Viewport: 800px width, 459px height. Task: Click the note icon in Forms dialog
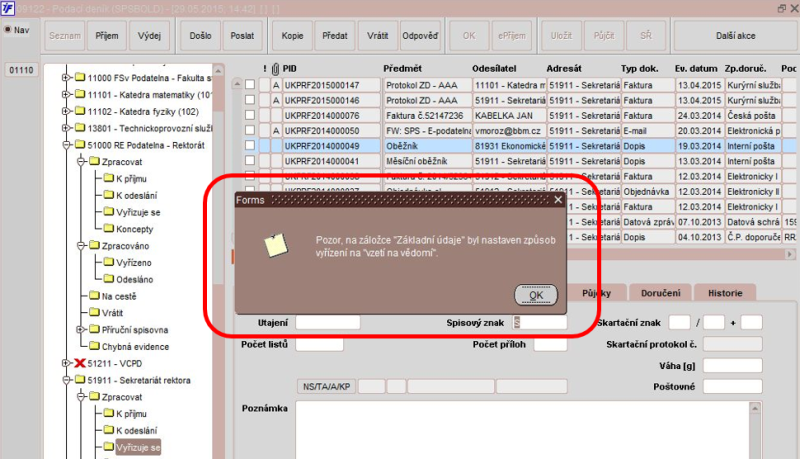(276, 245)
